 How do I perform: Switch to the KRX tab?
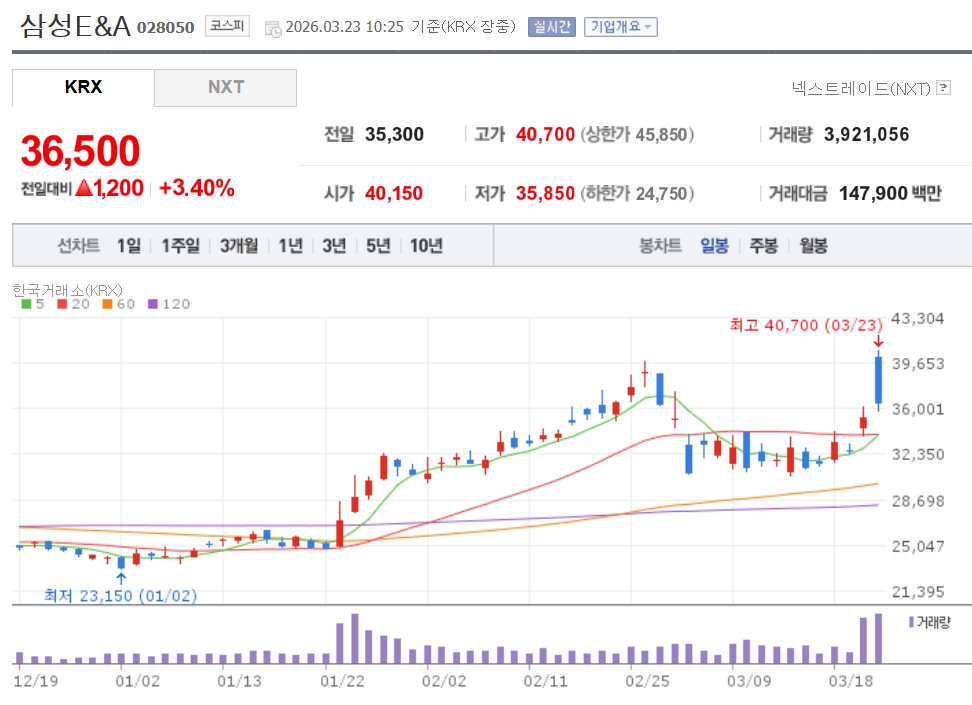pos(83,87)
